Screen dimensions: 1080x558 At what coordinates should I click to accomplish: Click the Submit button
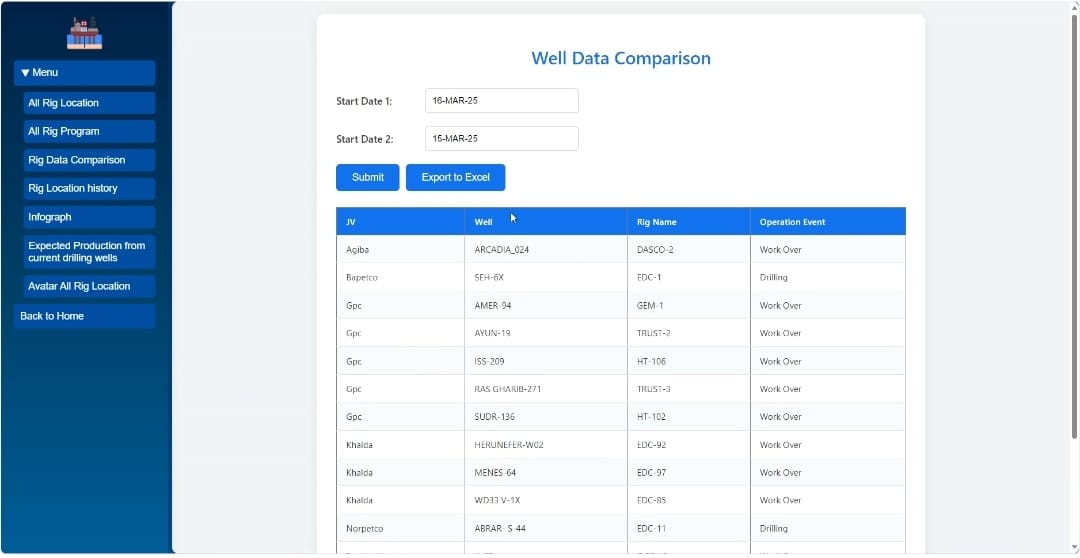(368, 178)
